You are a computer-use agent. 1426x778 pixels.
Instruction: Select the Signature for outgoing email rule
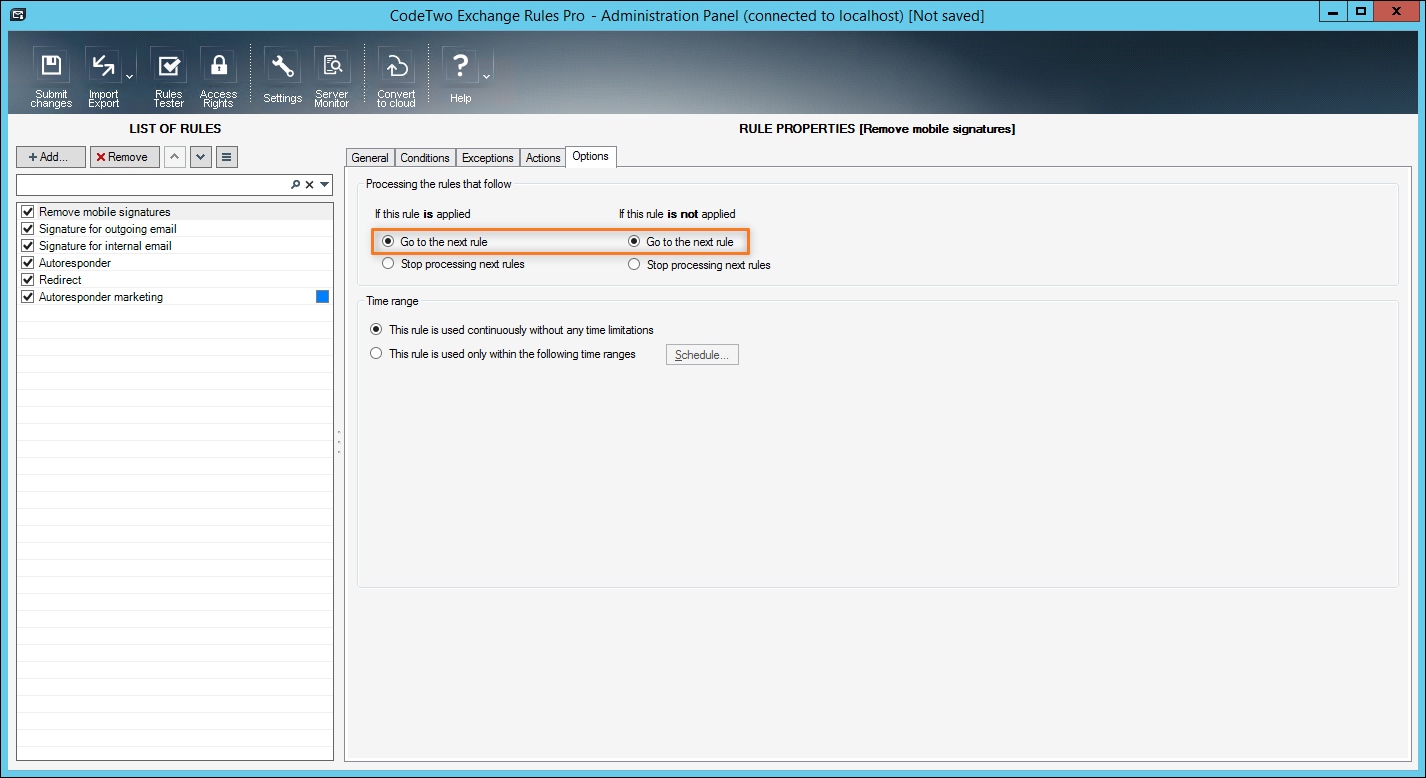[175, 229]
